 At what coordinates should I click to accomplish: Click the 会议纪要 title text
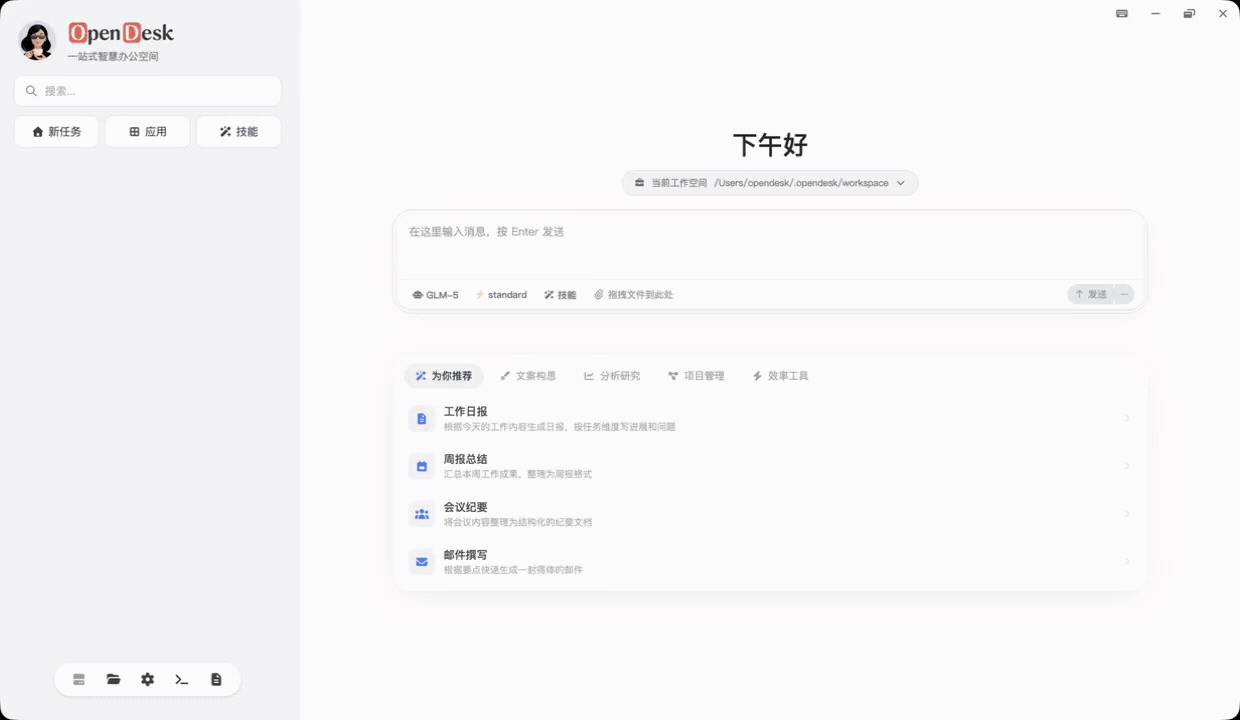pos(465,507)
